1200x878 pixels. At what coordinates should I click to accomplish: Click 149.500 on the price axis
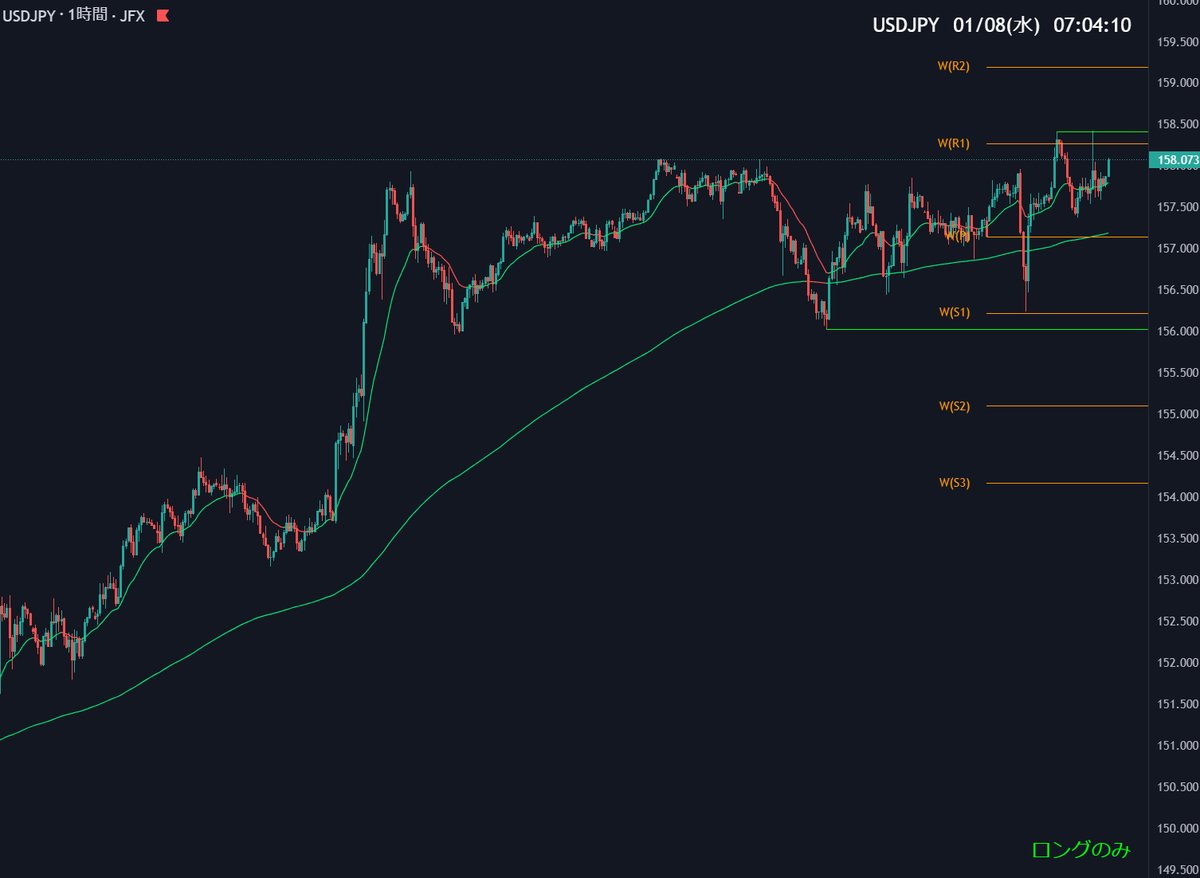[1177, 871]
